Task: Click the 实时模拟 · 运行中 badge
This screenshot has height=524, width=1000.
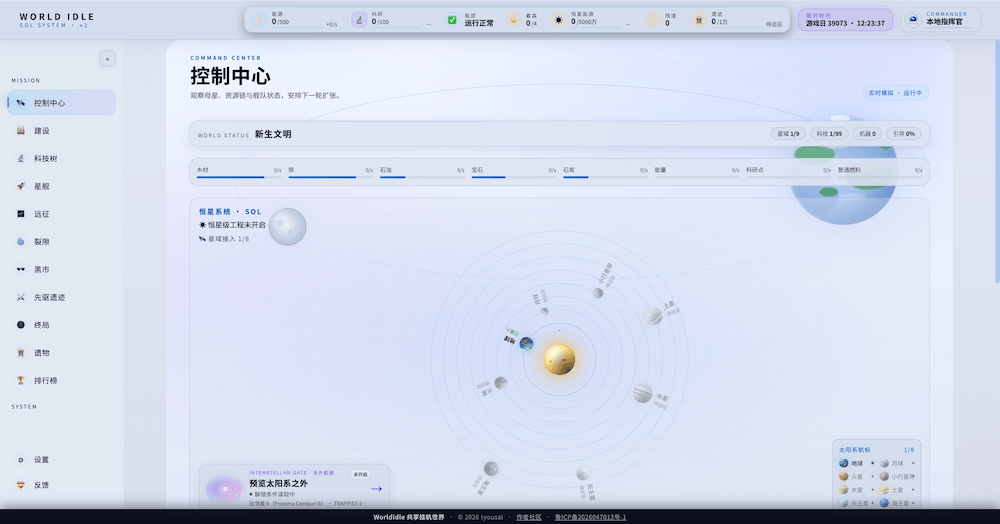Action: (x=895, y=93)
